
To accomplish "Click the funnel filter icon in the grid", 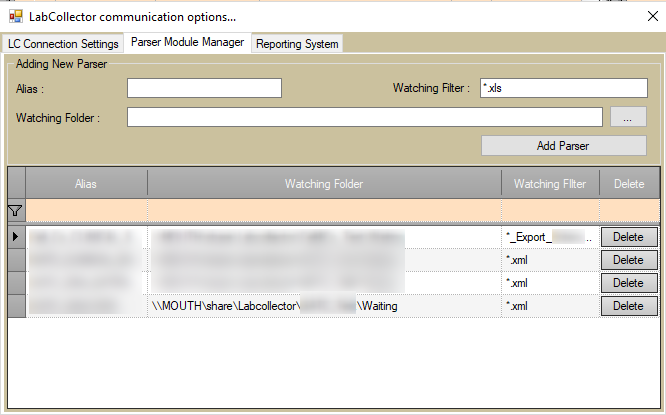I will pyautogui.click(x=15, y=211).
